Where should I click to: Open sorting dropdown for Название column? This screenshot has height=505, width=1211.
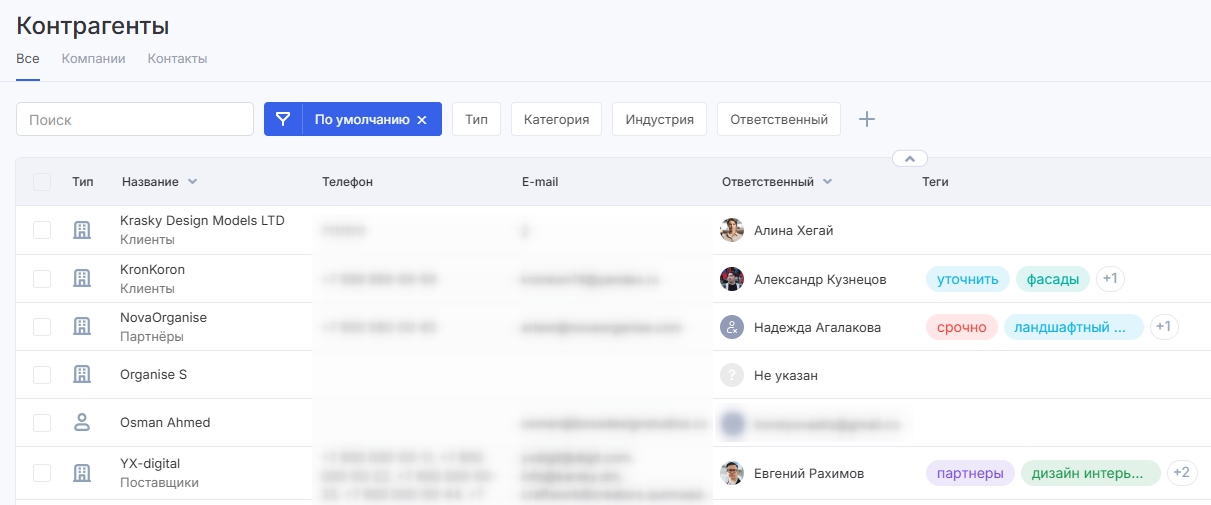click(193, 182)
